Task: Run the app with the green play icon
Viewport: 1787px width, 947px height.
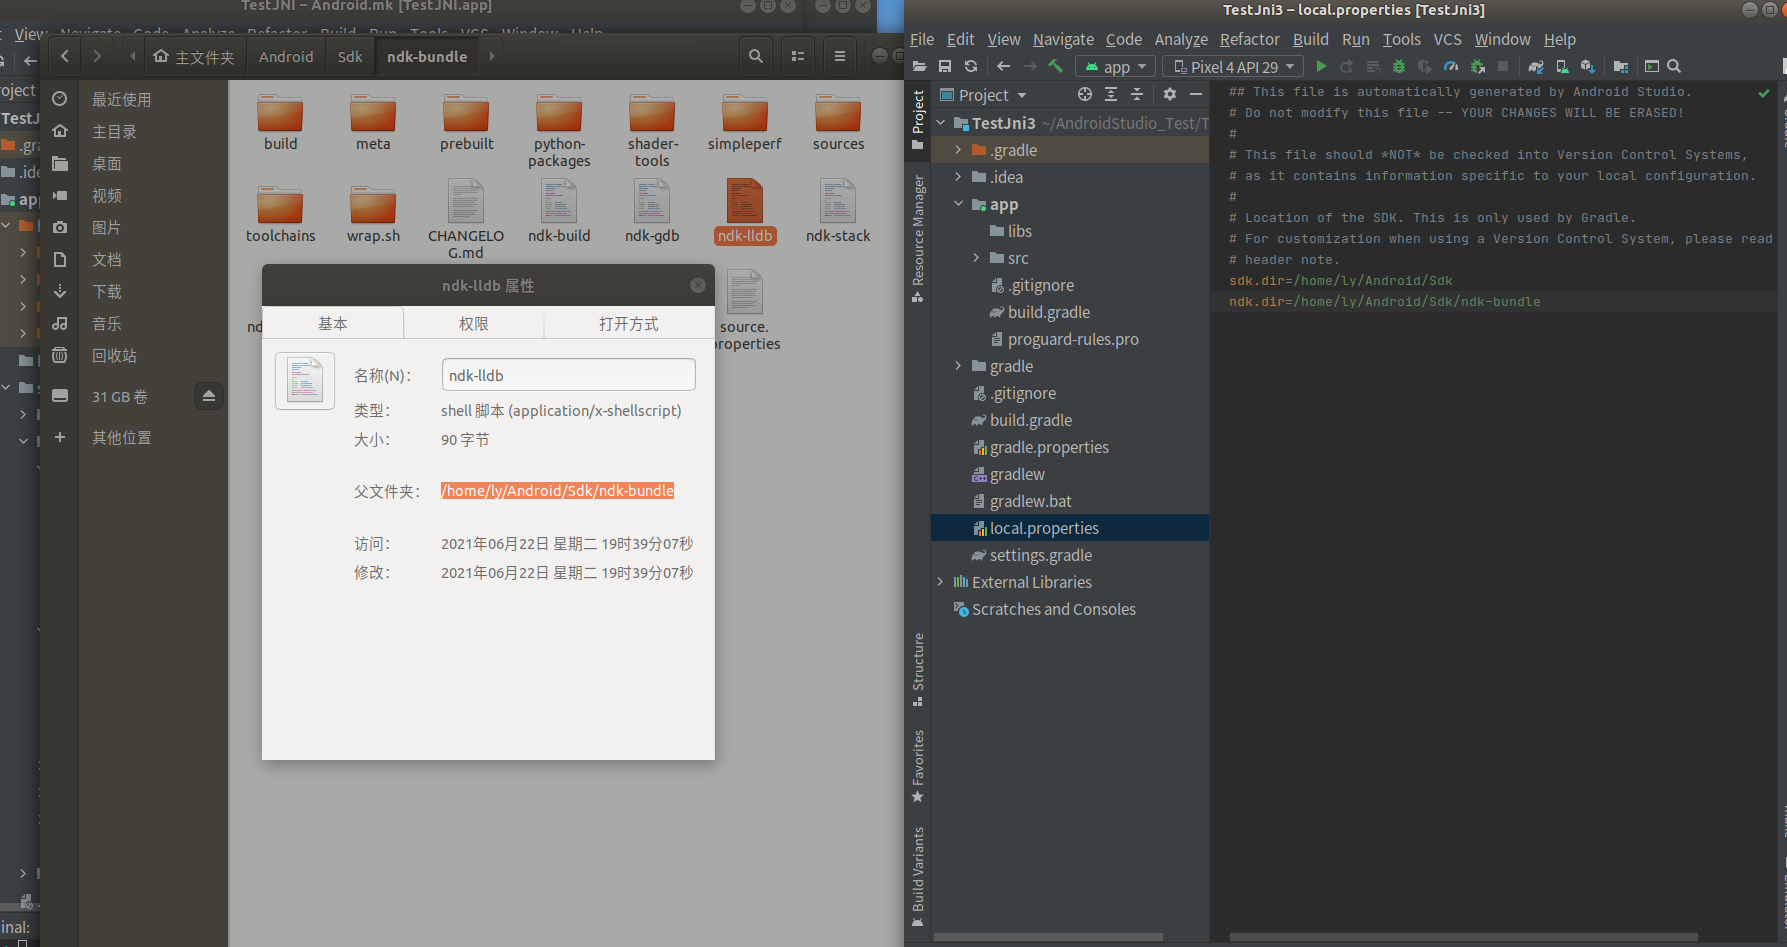Action: pos(1321,66)
